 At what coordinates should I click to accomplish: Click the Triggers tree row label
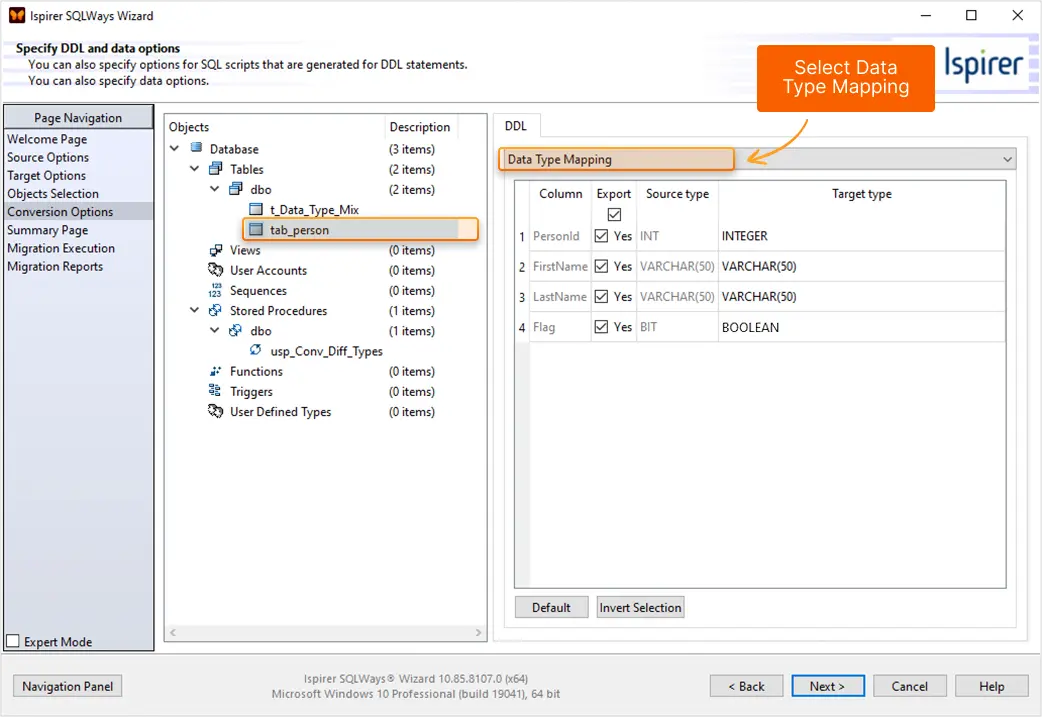[251, 391]
